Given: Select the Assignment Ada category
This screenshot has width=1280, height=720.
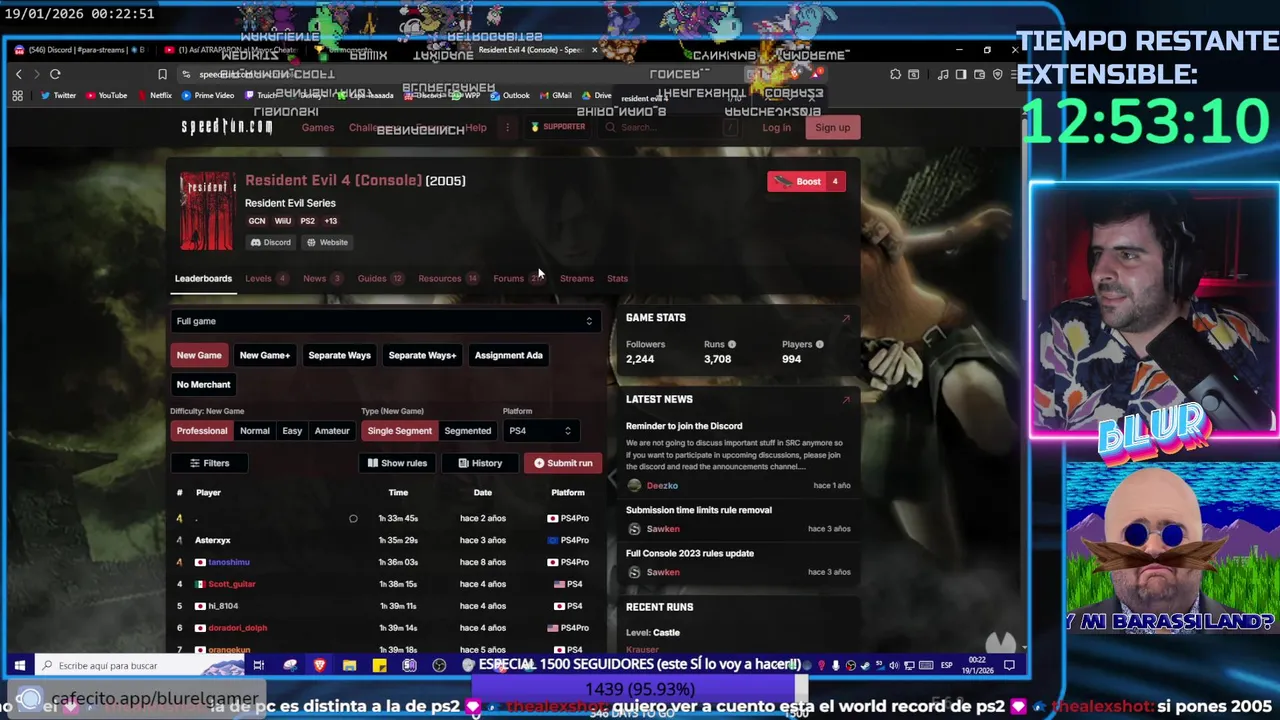Looking at the screenshot, I should point(508,355).
